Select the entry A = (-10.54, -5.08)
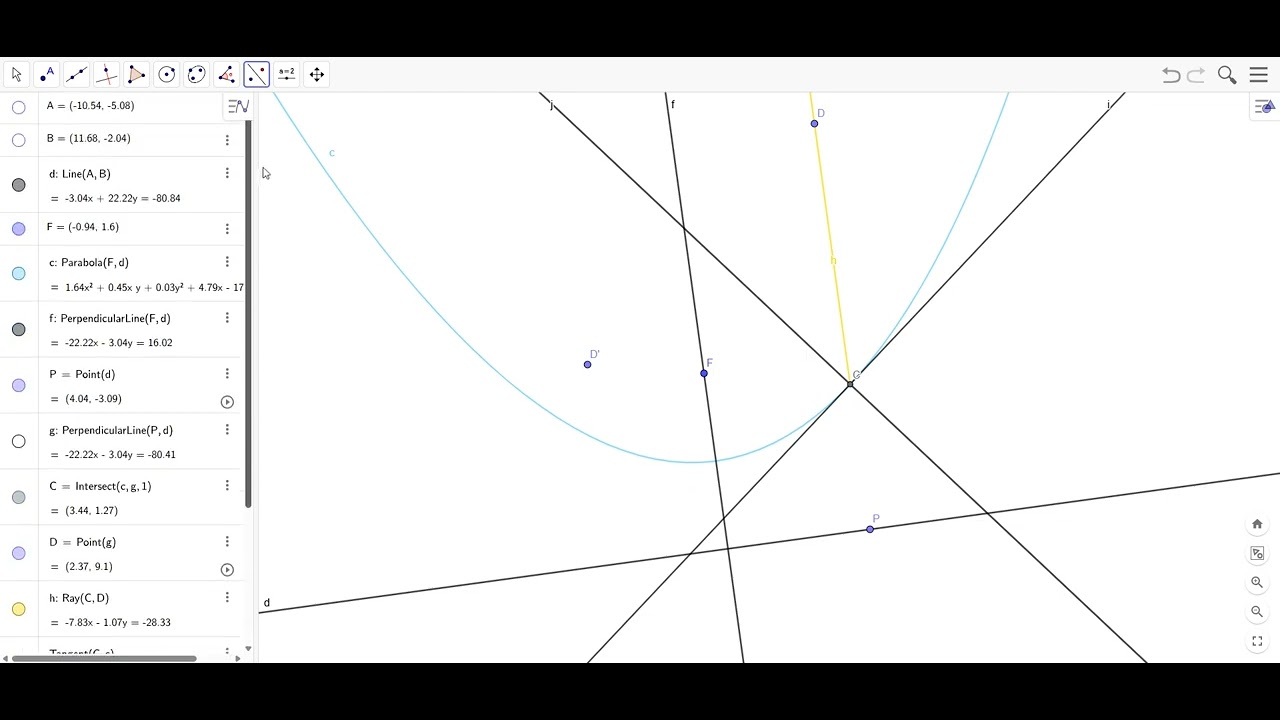 tap(90, 105)
